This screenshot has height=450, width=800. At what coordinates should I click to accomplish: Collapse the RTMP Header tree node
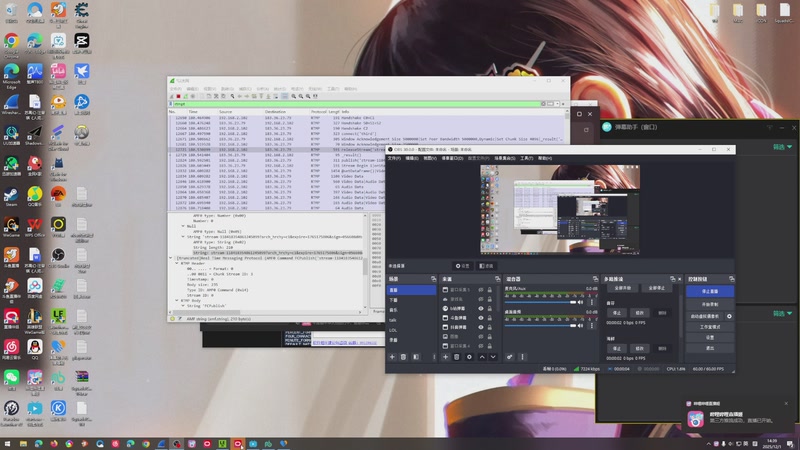(x=177, y=263)
